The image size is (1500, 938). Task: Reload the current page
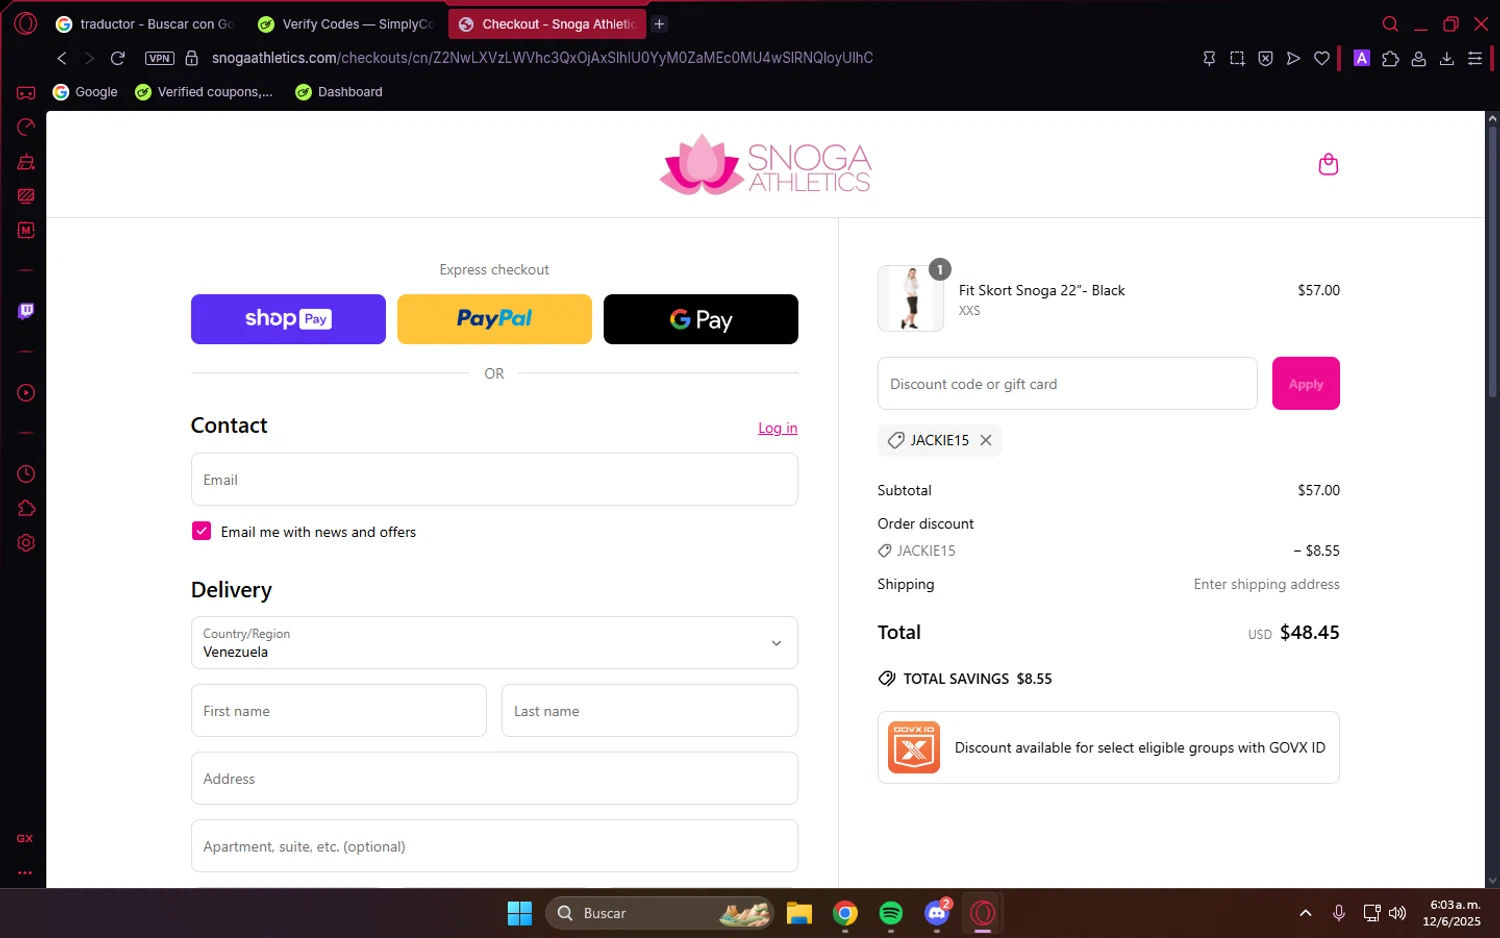tap(117, 58)
